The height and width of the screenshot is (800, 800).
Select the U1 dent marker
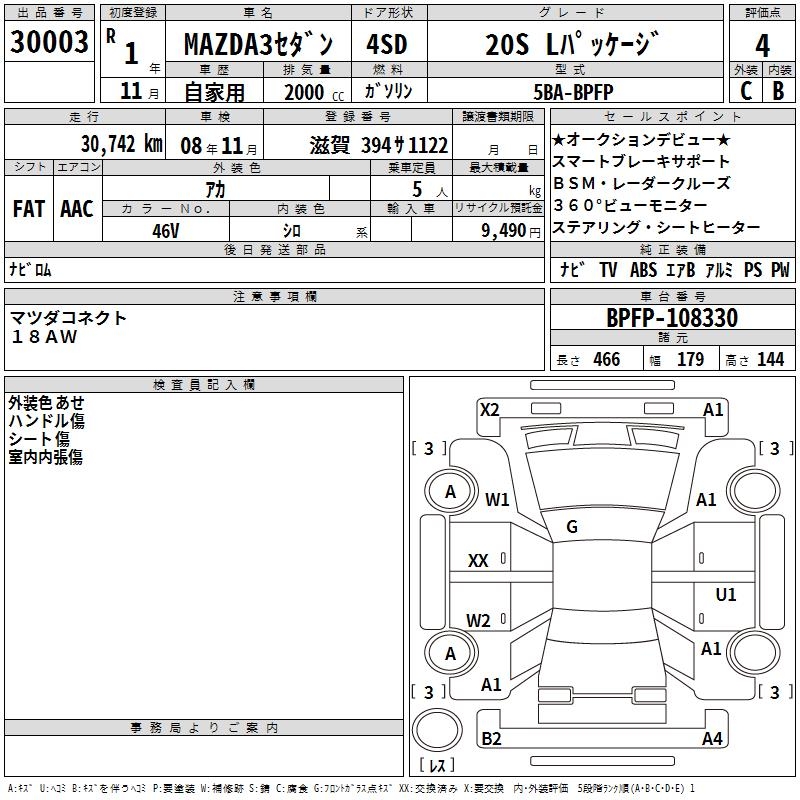(726, 594)
